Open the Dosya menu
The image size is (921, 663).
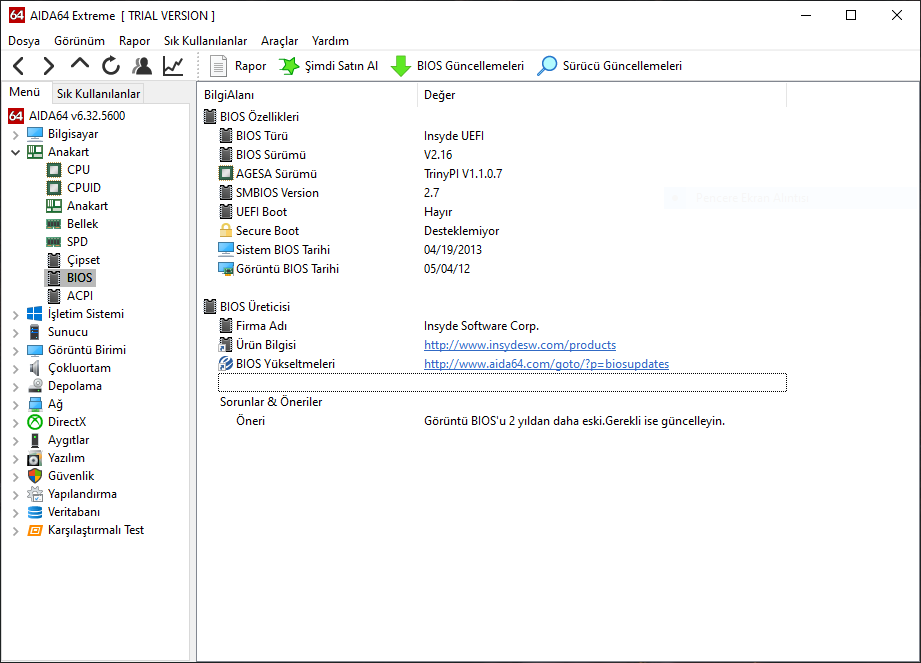pyautogui.click(x=23, y=41)
